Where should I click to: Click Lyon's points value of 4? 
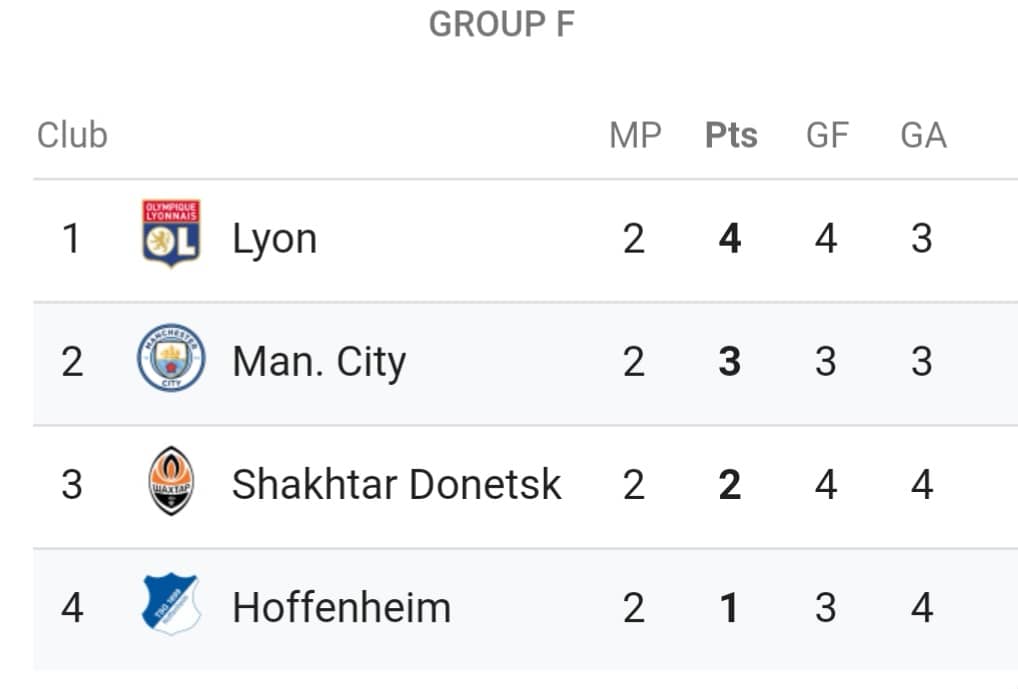click(730, 238)
